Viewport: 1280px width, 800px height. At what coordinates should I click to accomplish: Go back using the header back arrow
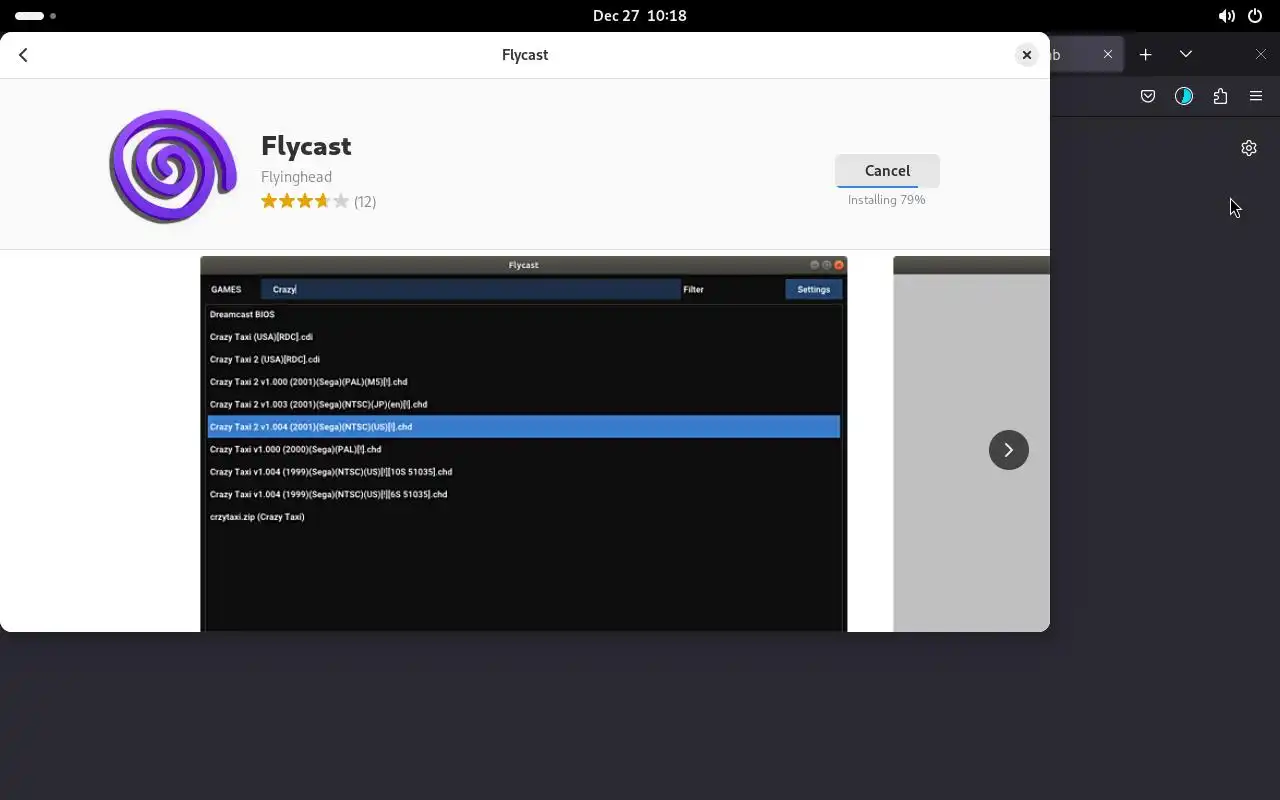(23, 55)
